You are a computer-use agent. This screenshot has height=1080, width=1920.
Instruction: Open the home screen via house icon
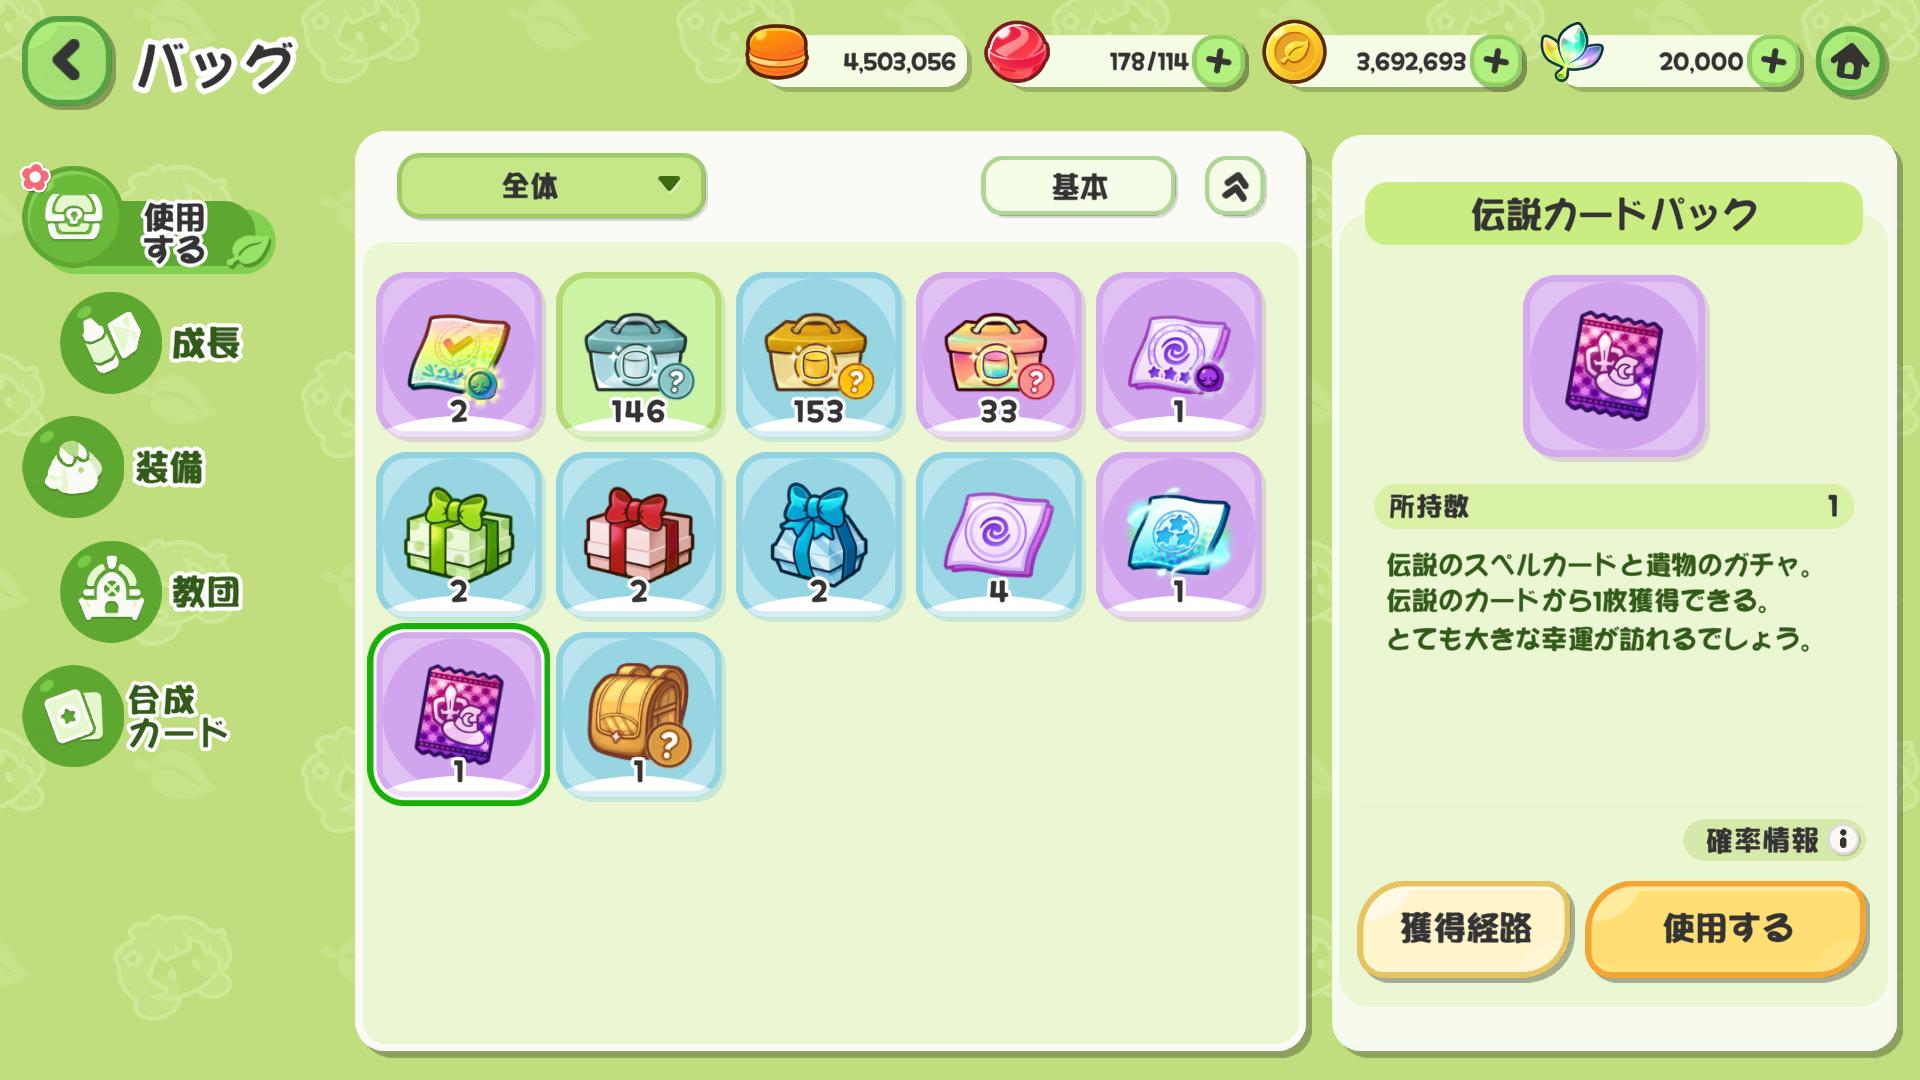pyautogui.click(x=1850, y=62)
